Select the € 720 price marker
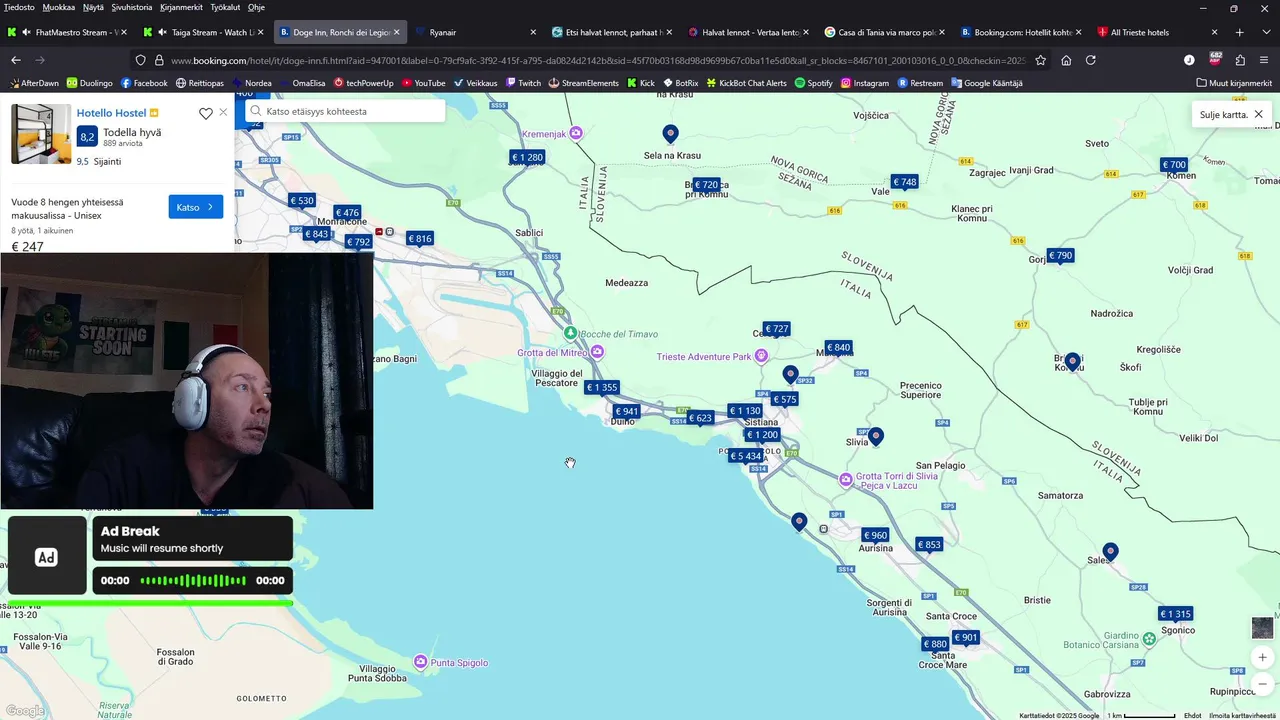The height and width of the screenshot is (720, 1280). click(706, 185)
